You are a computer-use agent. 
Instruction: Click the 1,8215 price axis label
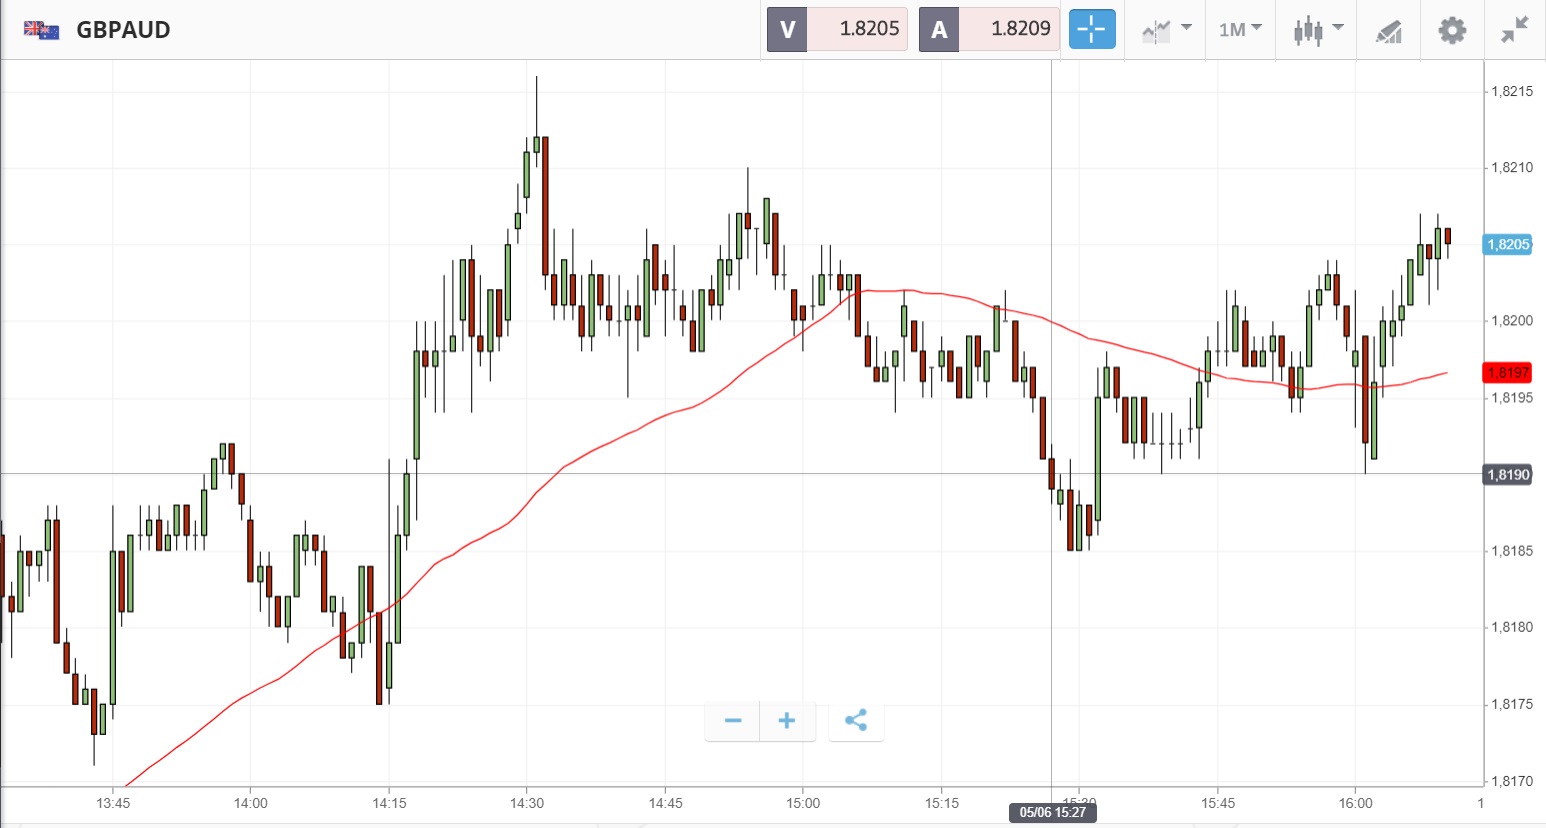(x=1511, y=91)
